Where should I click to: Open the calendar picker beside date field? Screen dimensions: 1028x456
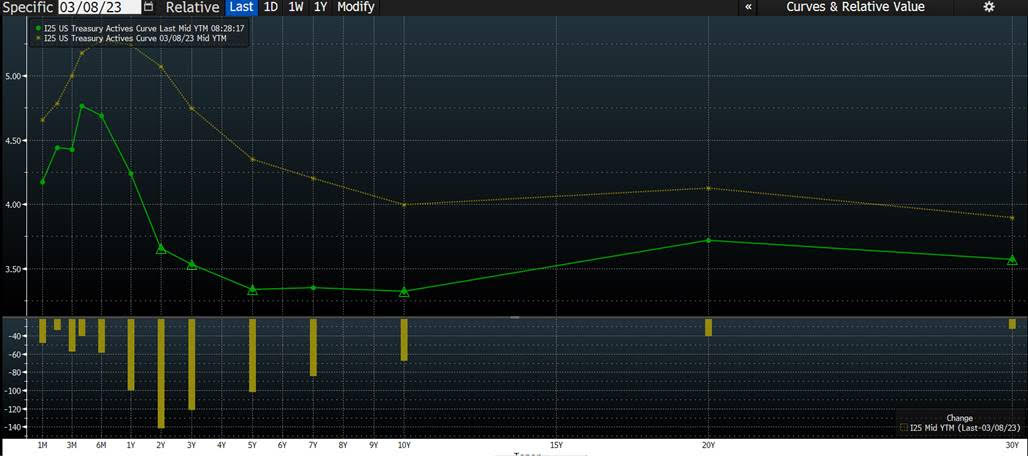pyautogui.click(x=149, y=7)
